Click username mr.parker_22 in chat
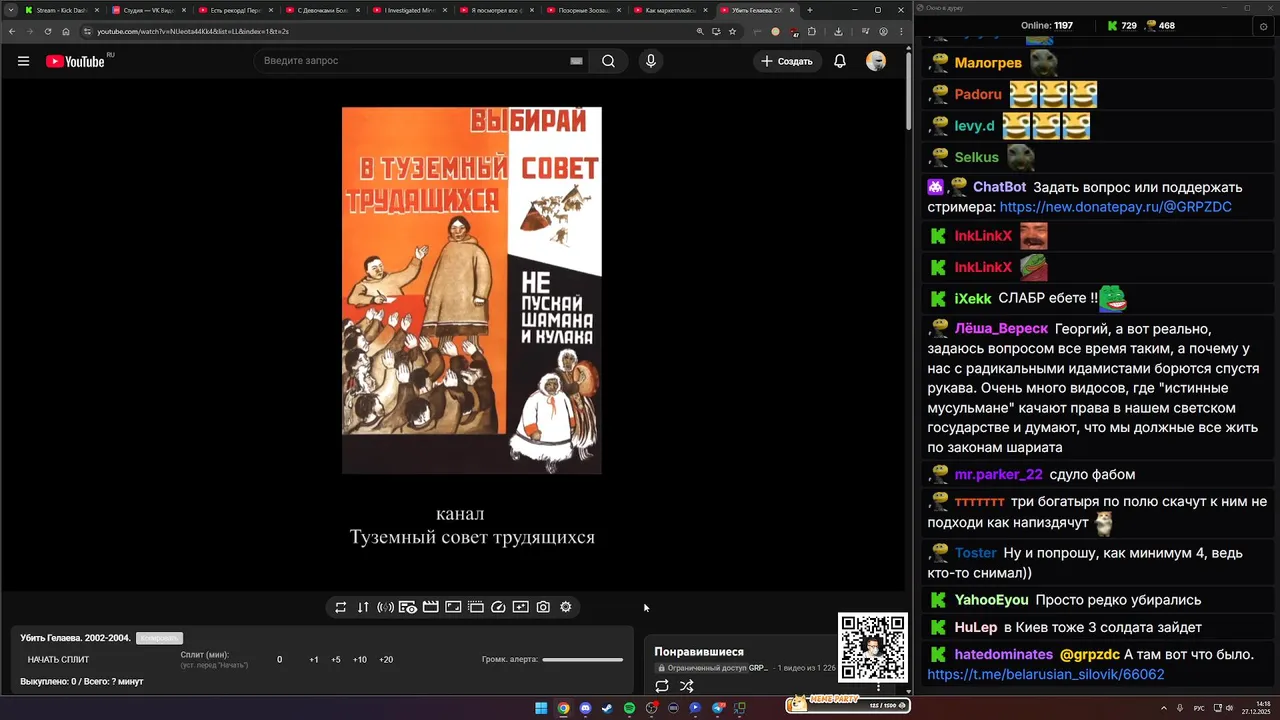This screenshot has width=1280, height=720. point(998,475)
